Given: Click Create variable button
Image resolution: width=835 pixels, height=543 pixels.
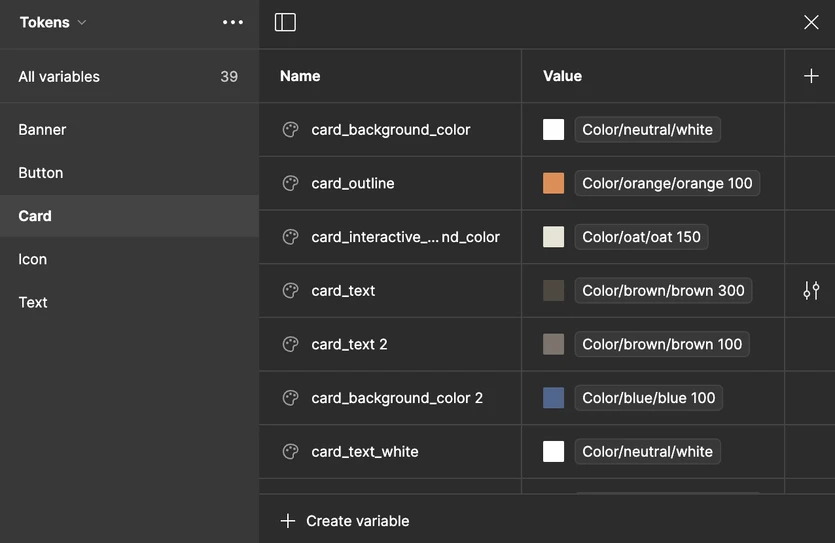Looking at the screenshot, I should (x=345, y=521).
